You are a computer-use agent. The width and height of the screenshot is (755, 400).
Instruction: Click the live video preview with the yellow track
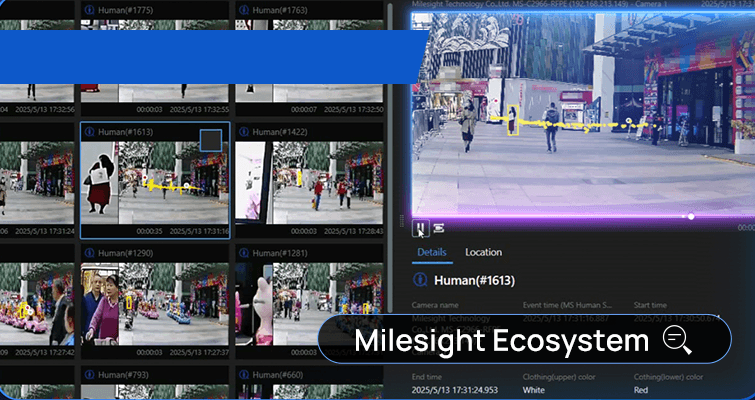583,114
